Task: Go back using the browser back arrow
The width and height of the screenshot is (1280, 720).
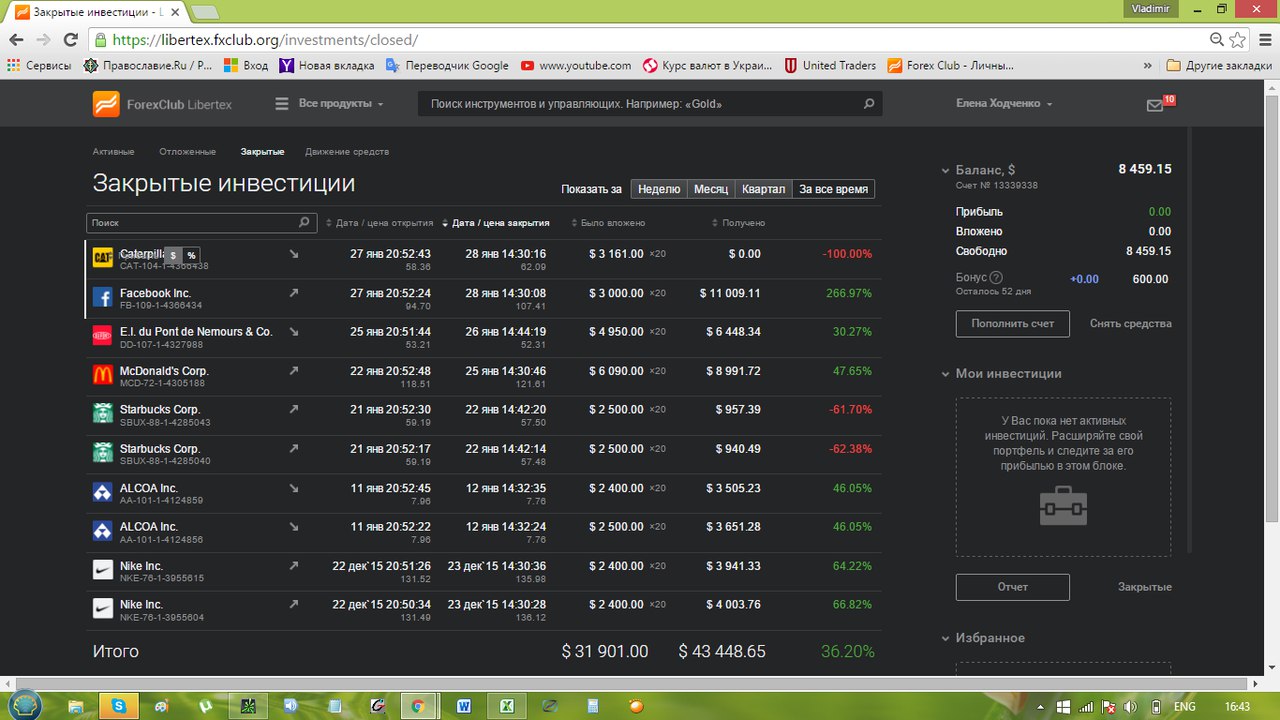Action: coord(16,40)
